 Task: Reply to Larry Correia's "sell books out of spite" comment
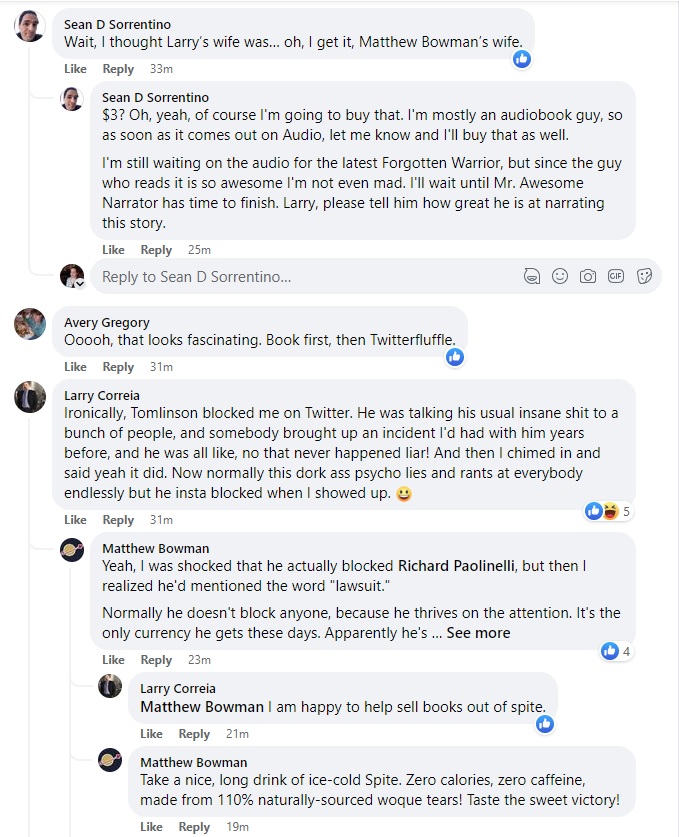click(x=194, y=734)
